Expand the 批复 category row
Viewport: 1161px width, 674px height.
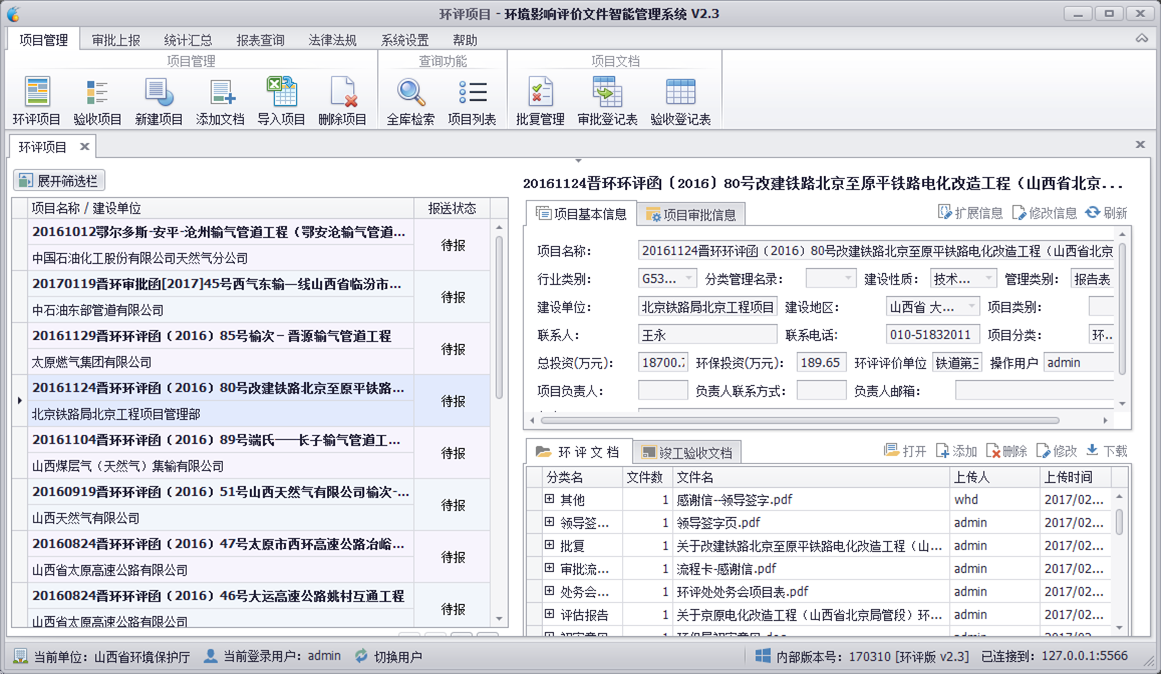[549, 546]
